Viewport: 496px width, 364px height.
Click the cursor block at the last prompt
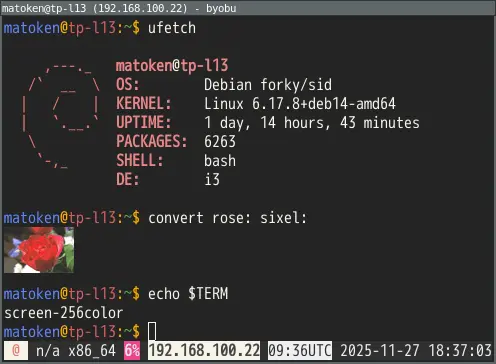pyautogui.click(x=152, y=331)
